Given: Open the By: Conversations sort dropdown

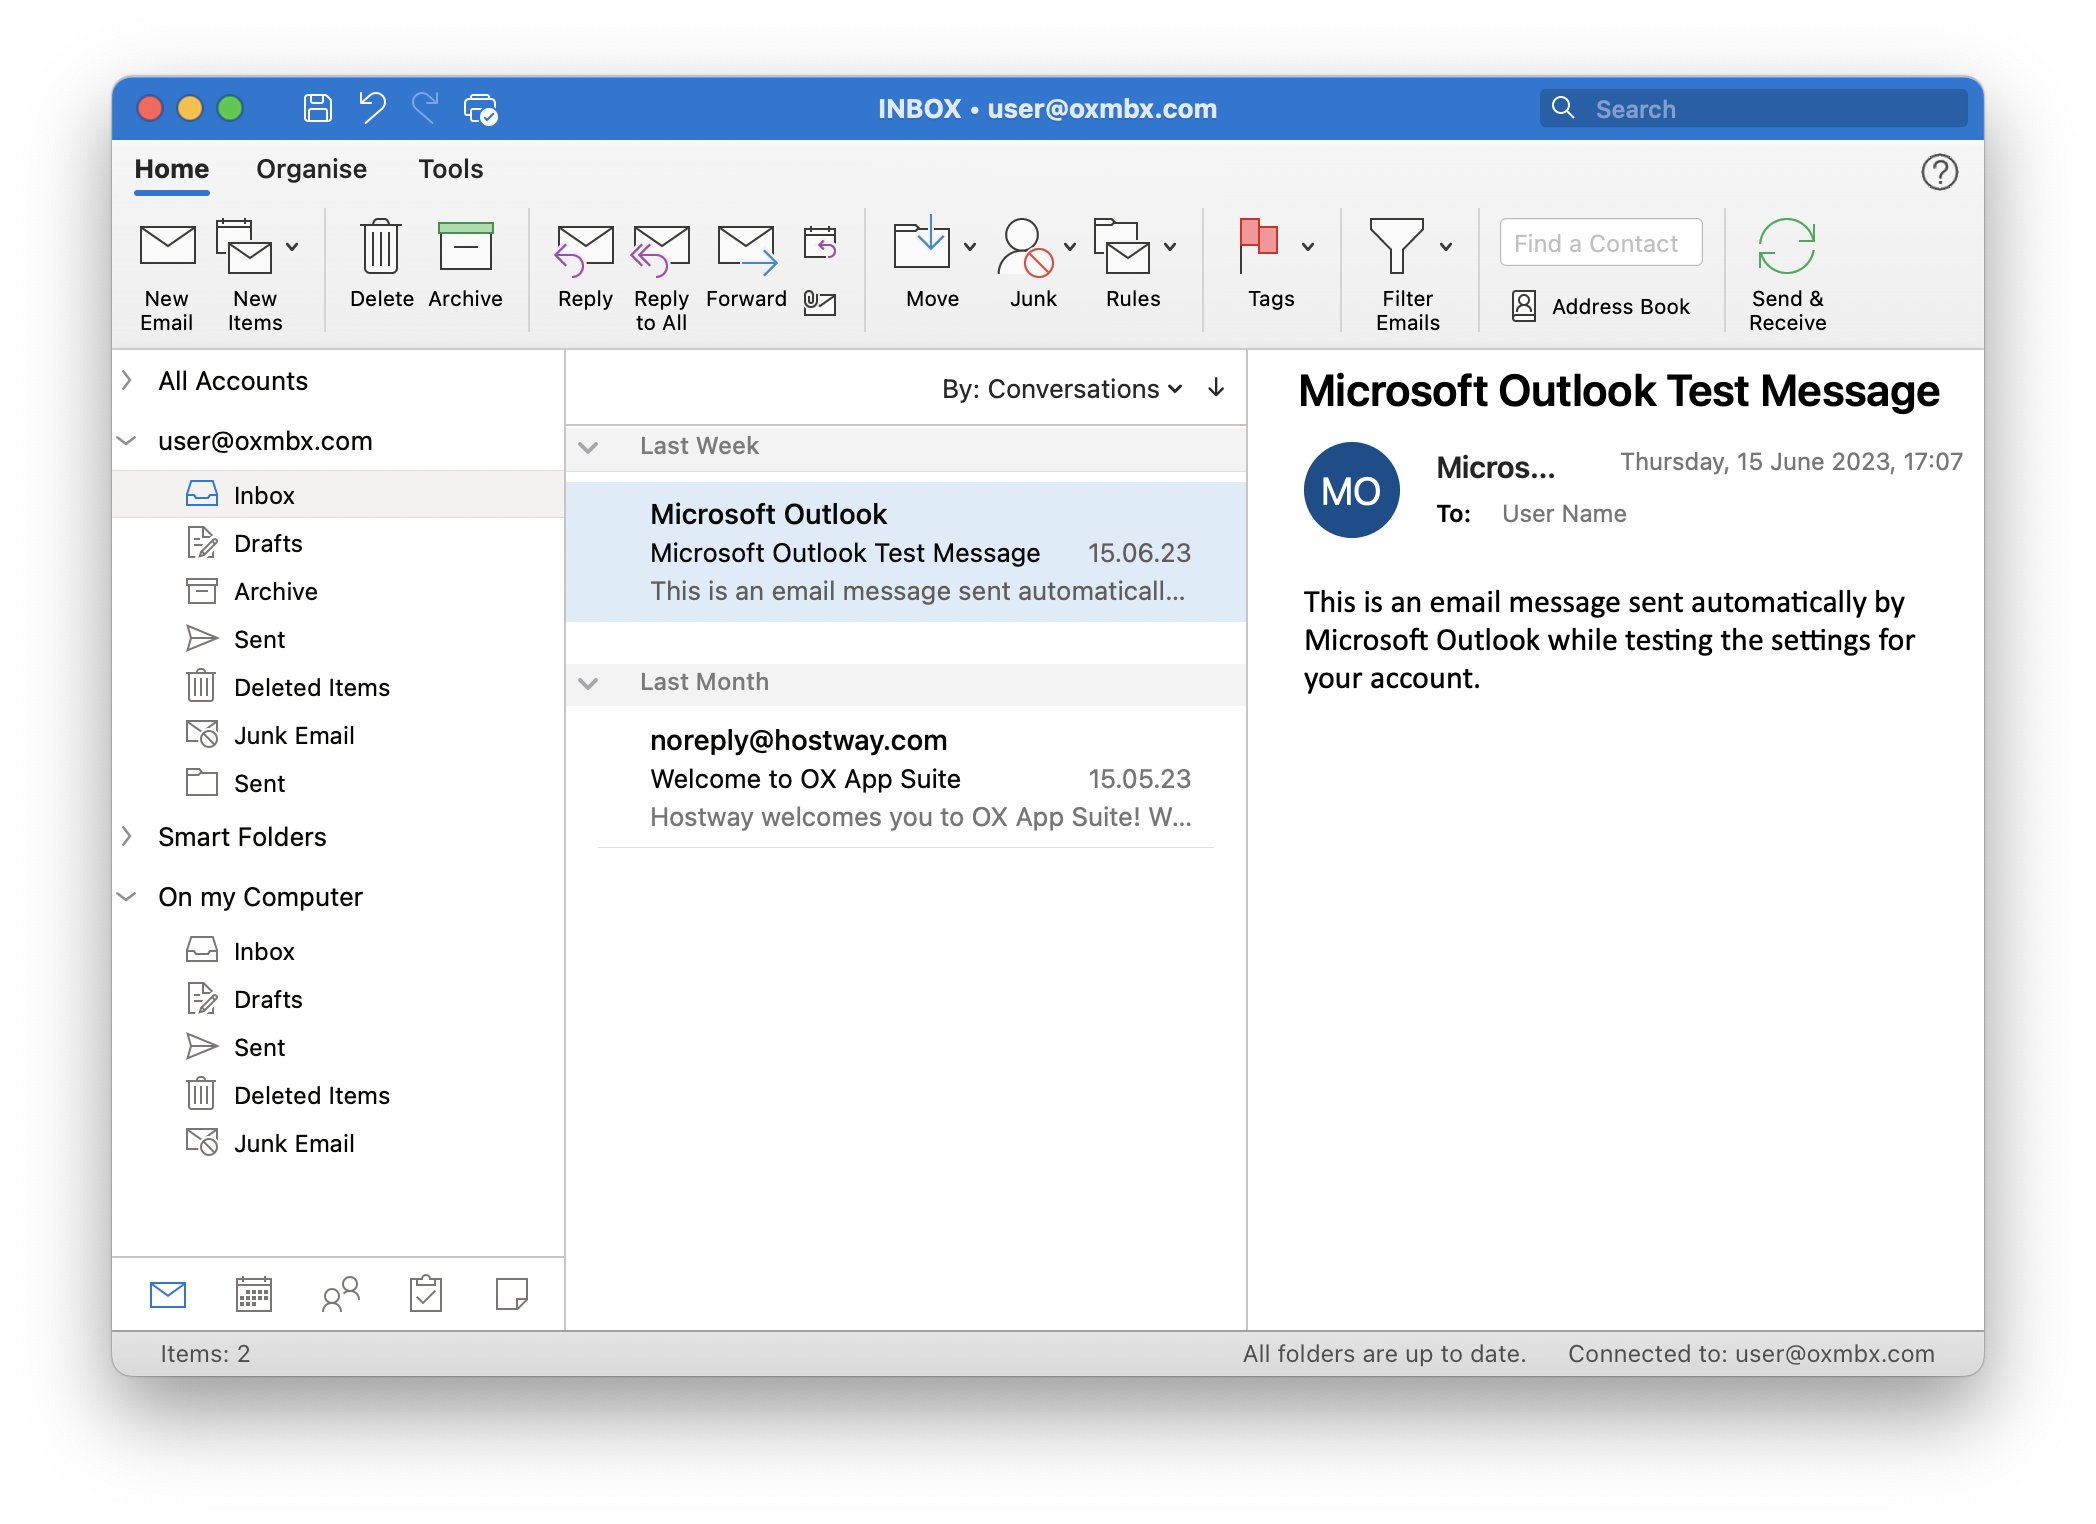Looking at the screenshot, I should click(1062, 389).
